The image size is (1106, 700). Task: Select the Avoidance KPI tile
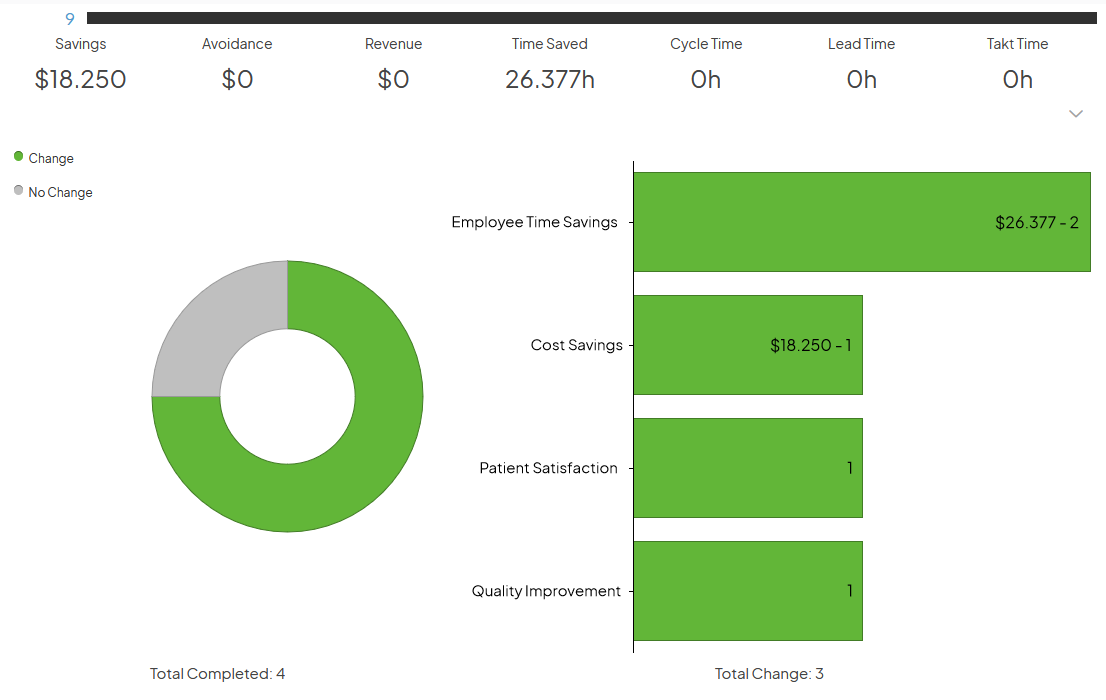point(237,62)
